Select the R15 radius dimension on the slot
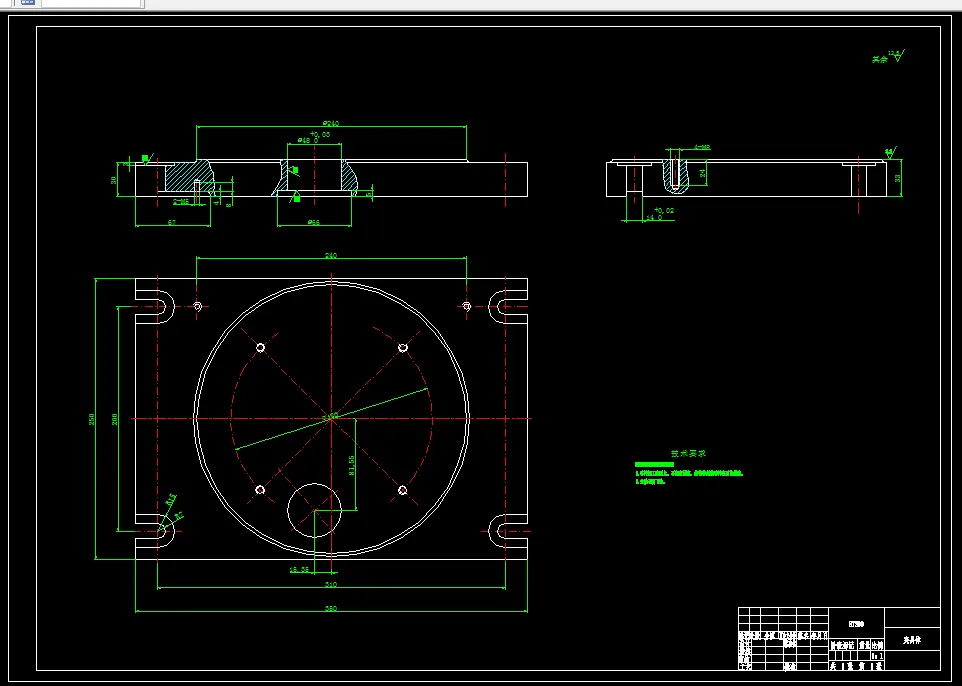The image size is (962, 686). (x=171, y=499)
